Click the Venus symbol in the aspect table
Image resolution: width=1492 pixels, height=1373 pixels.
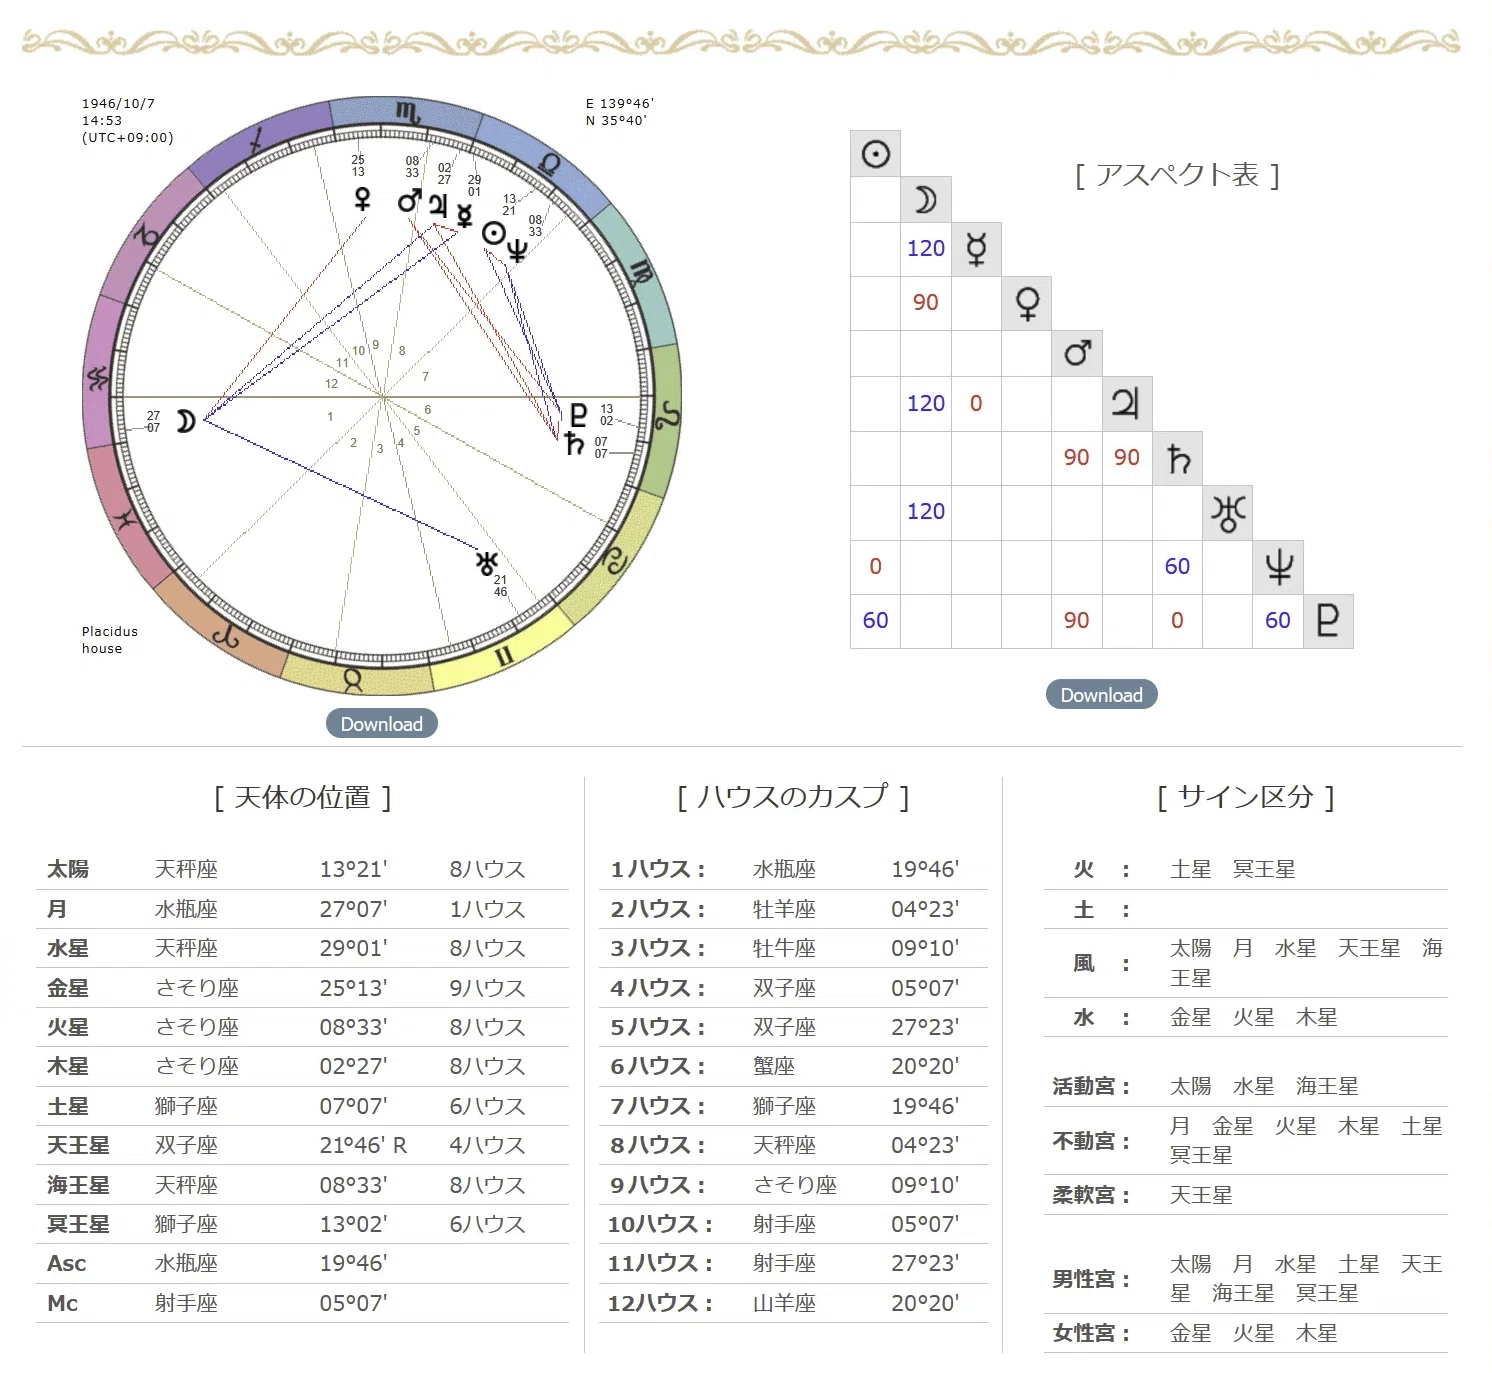click(1027, 303)
